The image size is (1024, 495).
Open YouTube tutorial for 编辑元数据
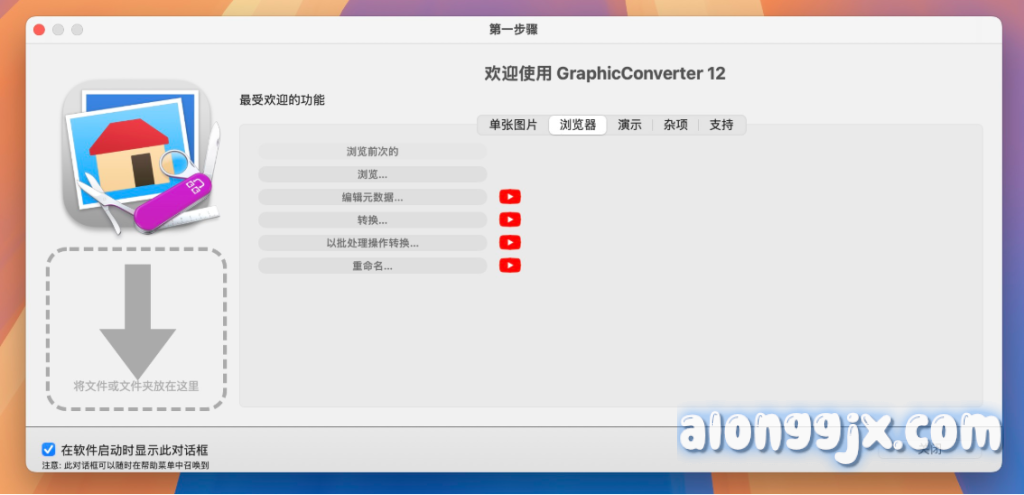click(x=510, y=197)
